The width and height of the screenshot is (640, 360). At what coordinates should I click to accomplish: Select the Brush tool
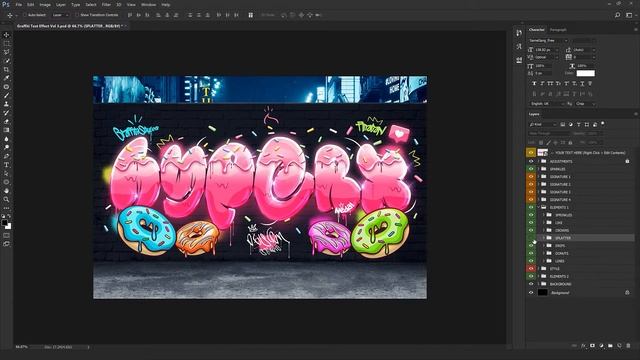(6, 96)
